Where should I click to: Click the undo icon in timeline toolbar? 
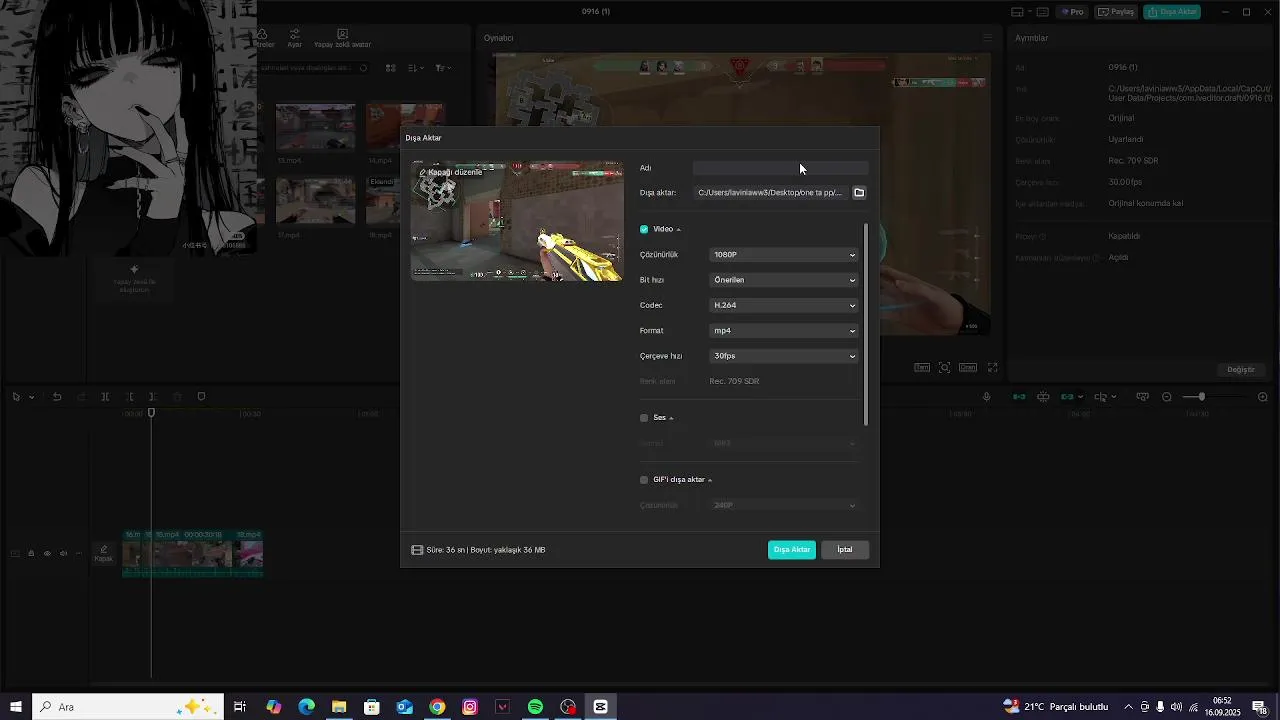[57, 397]
